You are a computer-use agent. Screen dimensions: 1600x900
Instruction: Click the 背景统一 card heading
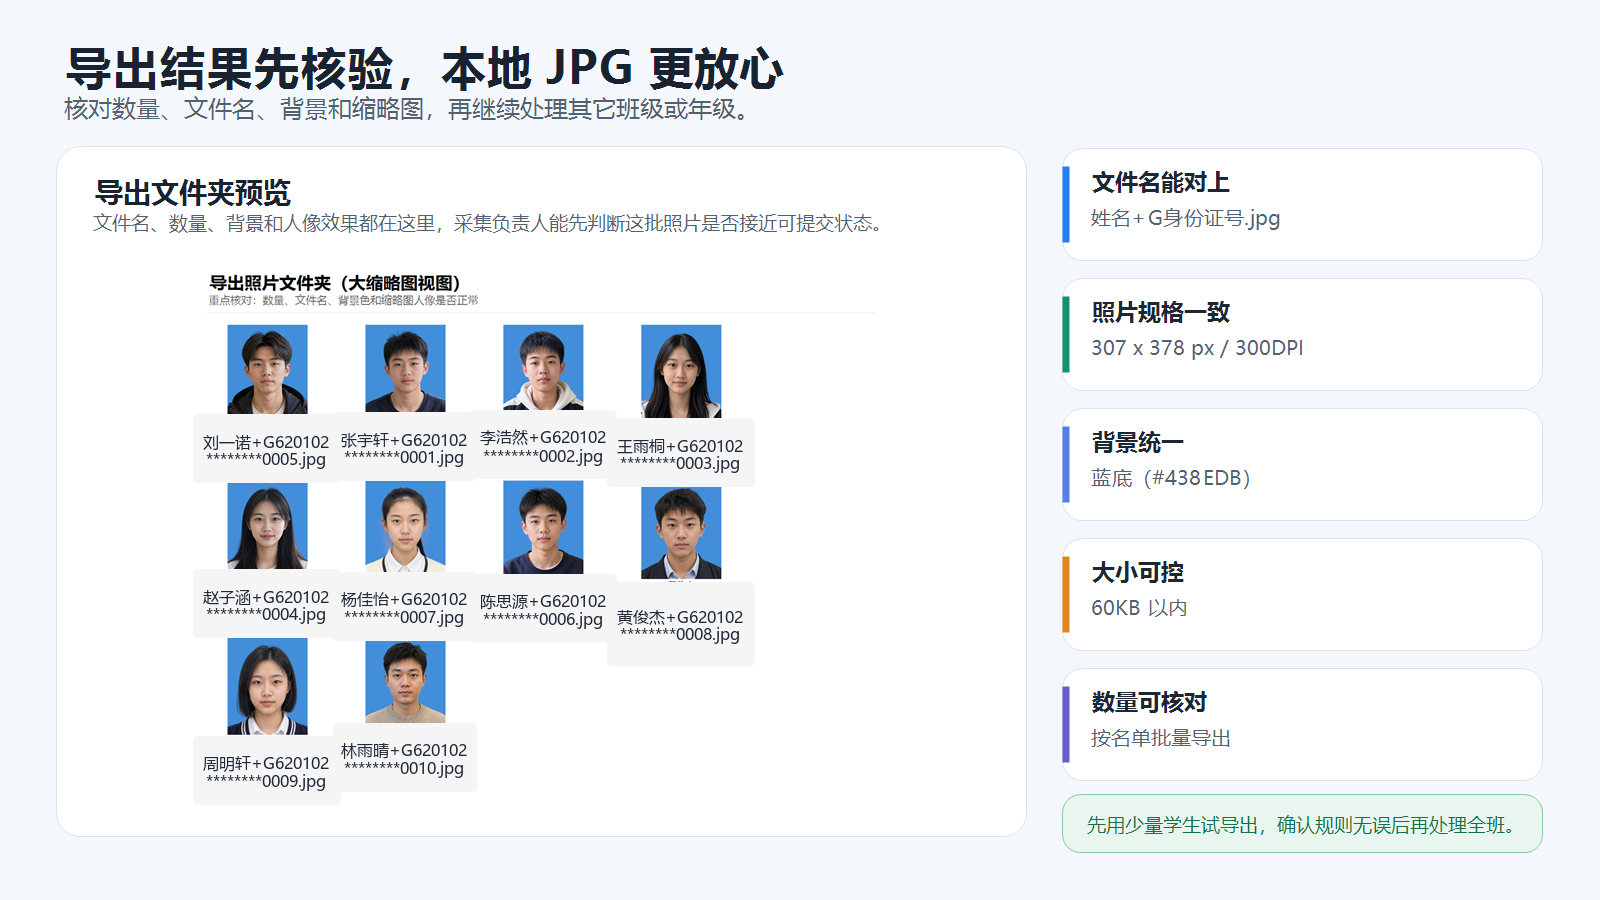1137,443
